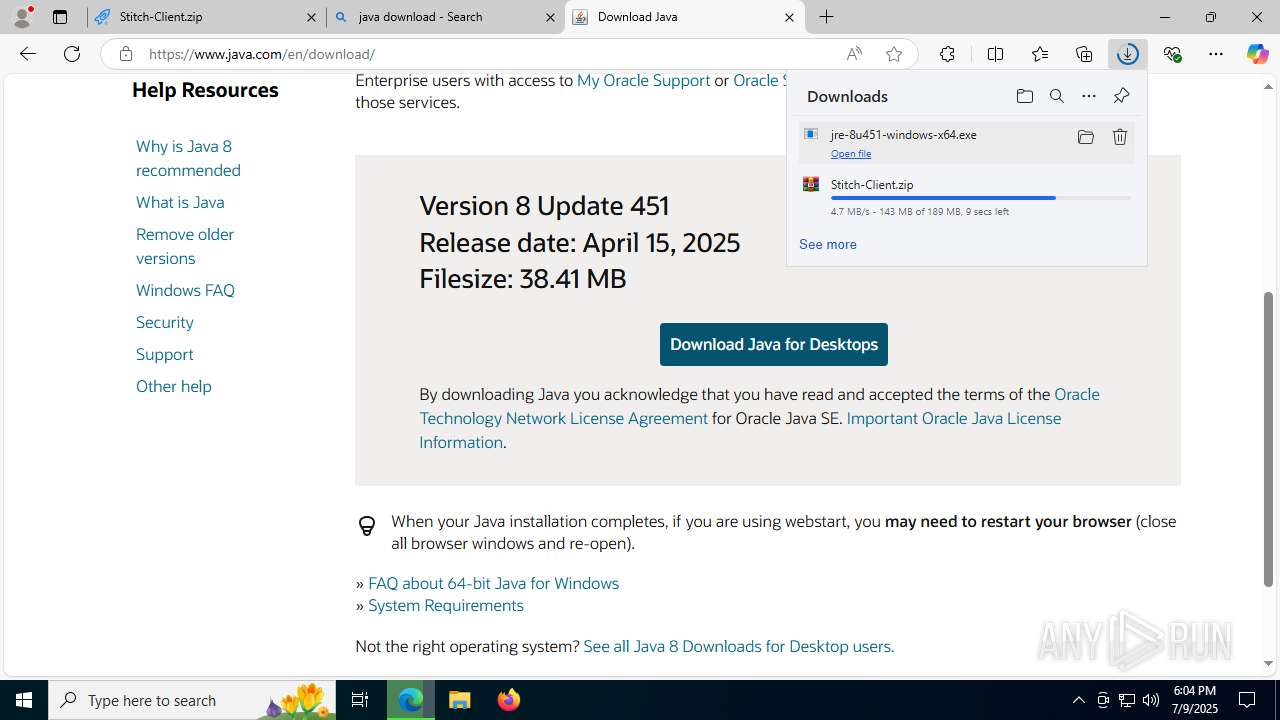Open Security help link
This screenshot has height=720, width=1280.
(165, 322)
